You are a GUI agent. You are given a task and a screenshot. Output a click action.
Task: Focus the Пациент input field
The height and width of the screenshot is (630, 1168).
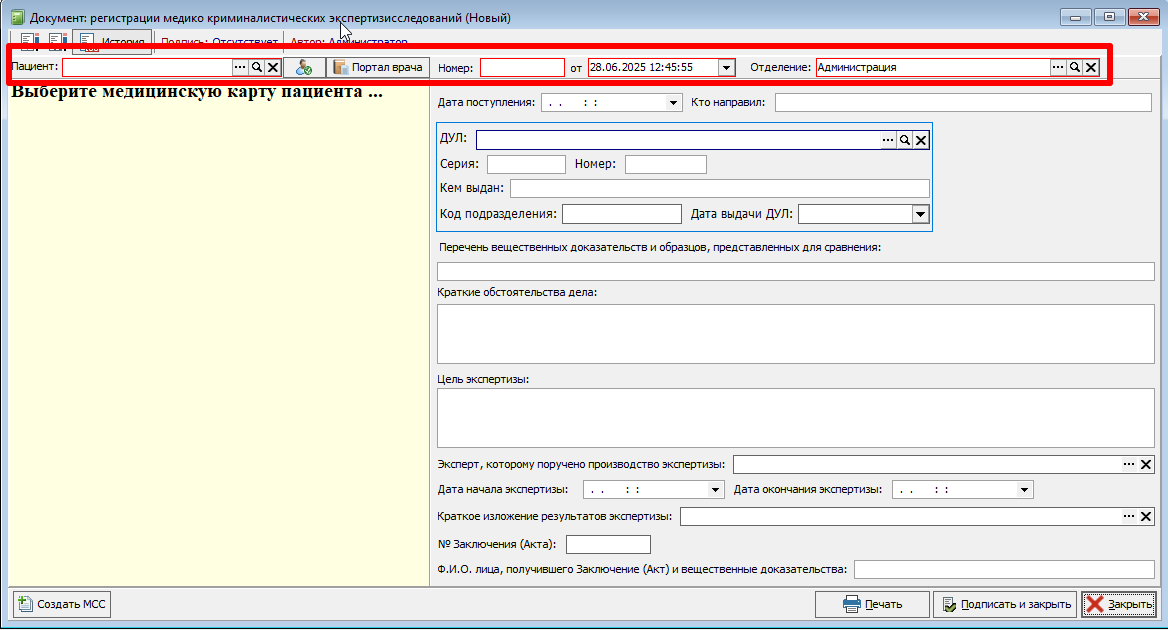pos(147,67)
